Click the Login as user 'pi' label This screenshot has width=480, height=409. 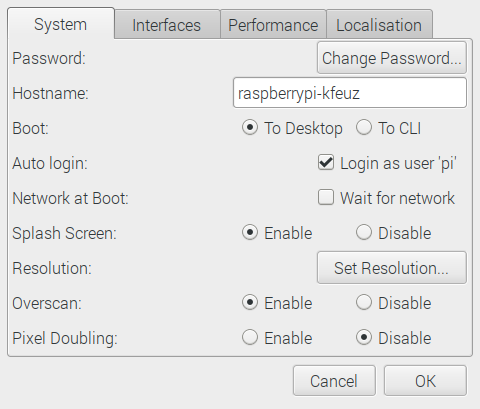(398, 163)
